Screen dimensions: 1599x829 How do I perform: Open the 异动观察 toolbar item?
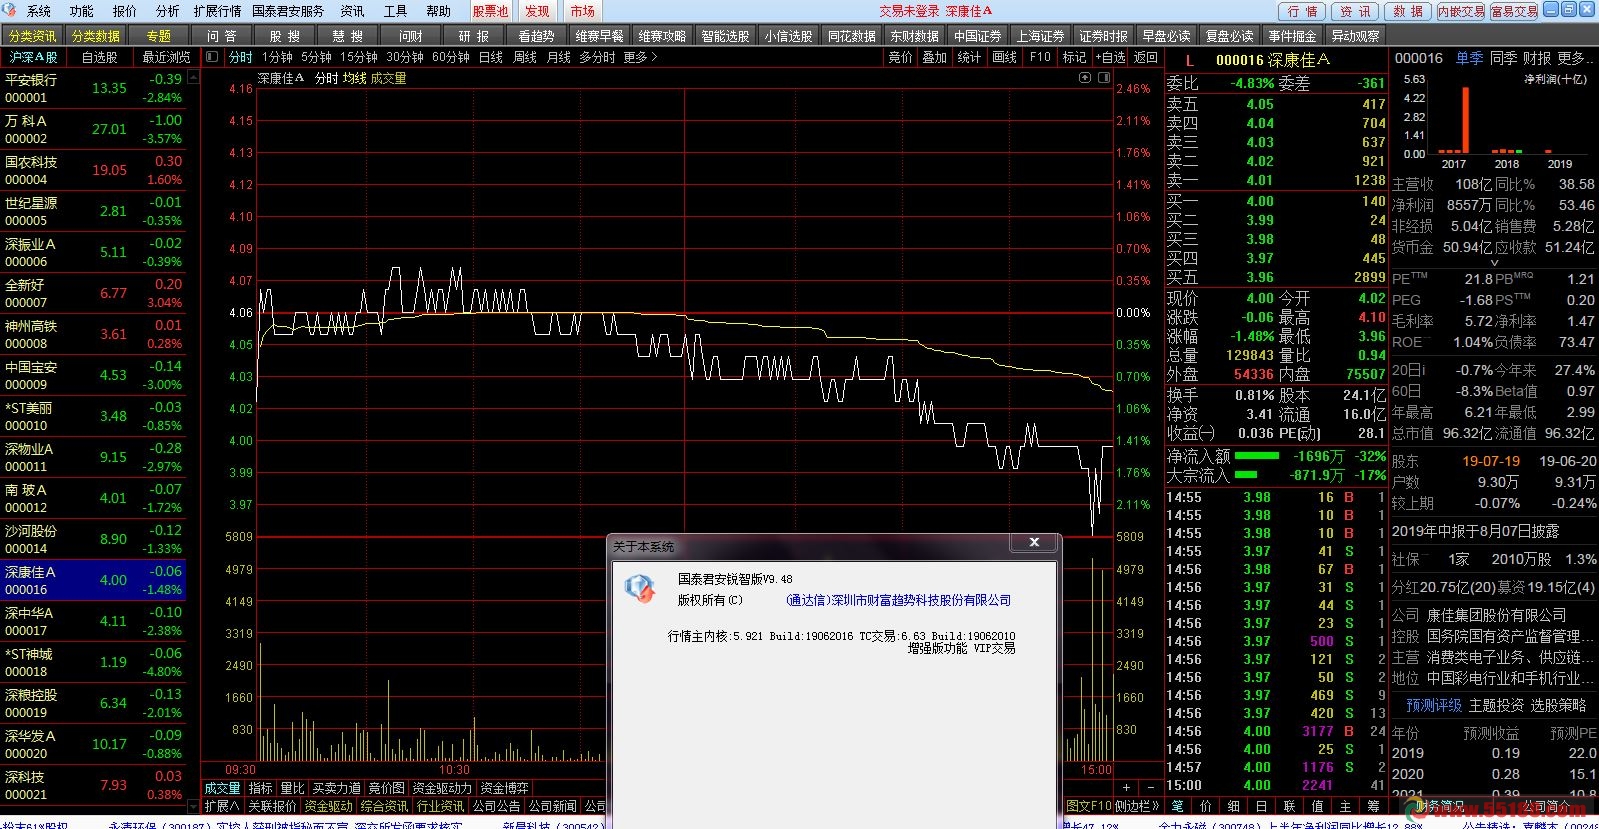pos(1356,36)
